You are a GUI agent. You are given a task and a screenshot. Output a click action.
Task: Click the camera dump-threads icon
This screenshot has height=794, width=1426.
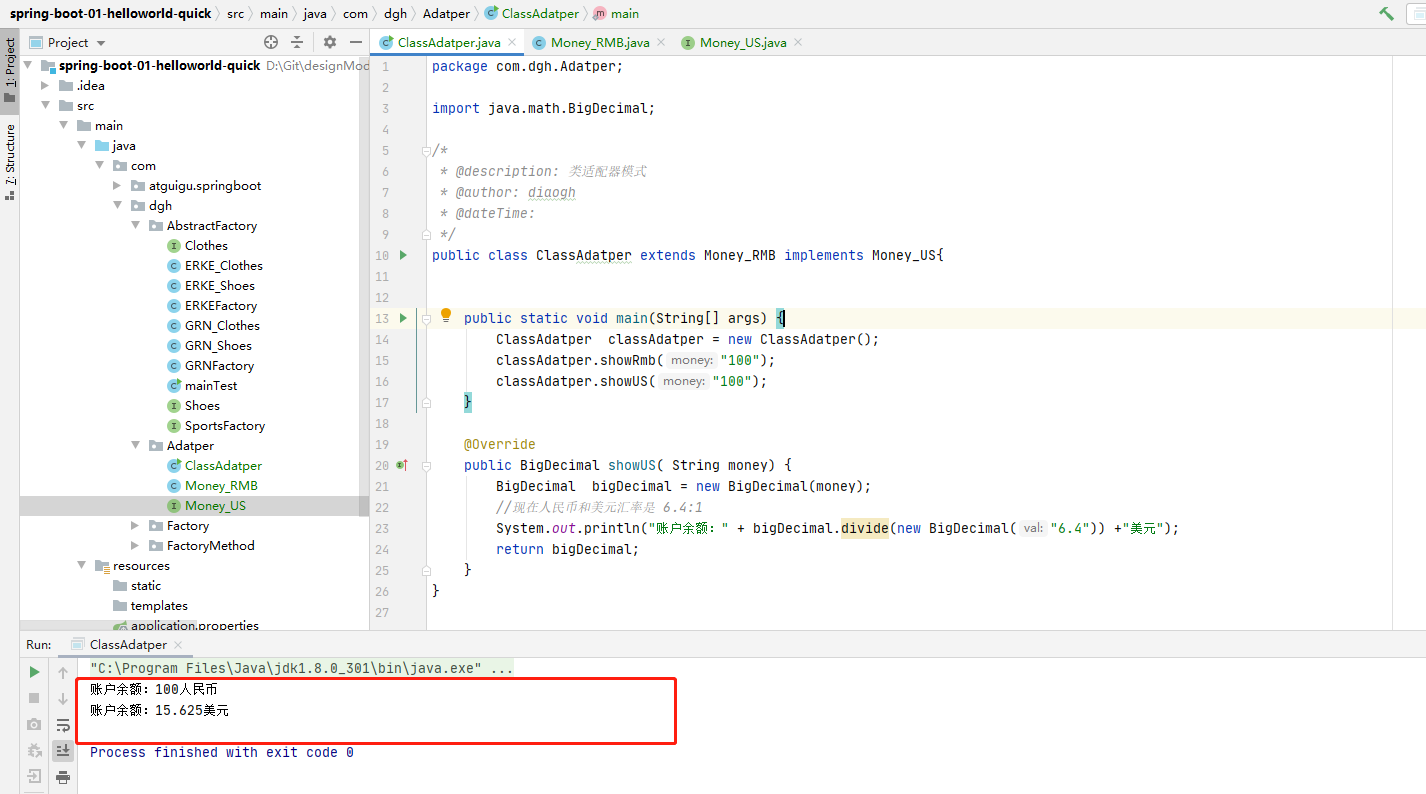coord(34,724)
